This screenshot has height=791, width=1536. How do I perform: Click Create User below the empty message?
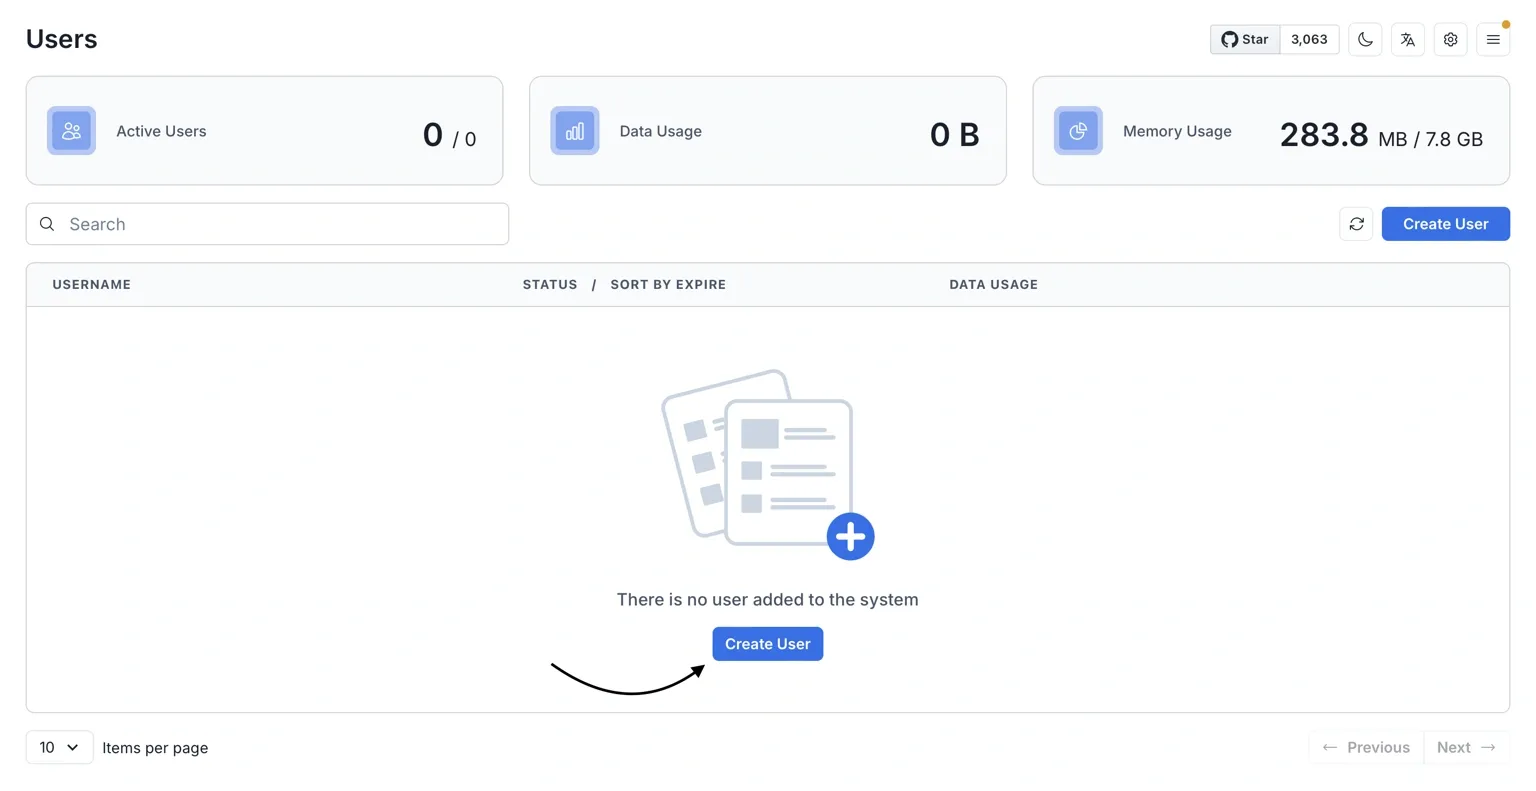click(x=767, y=644)
